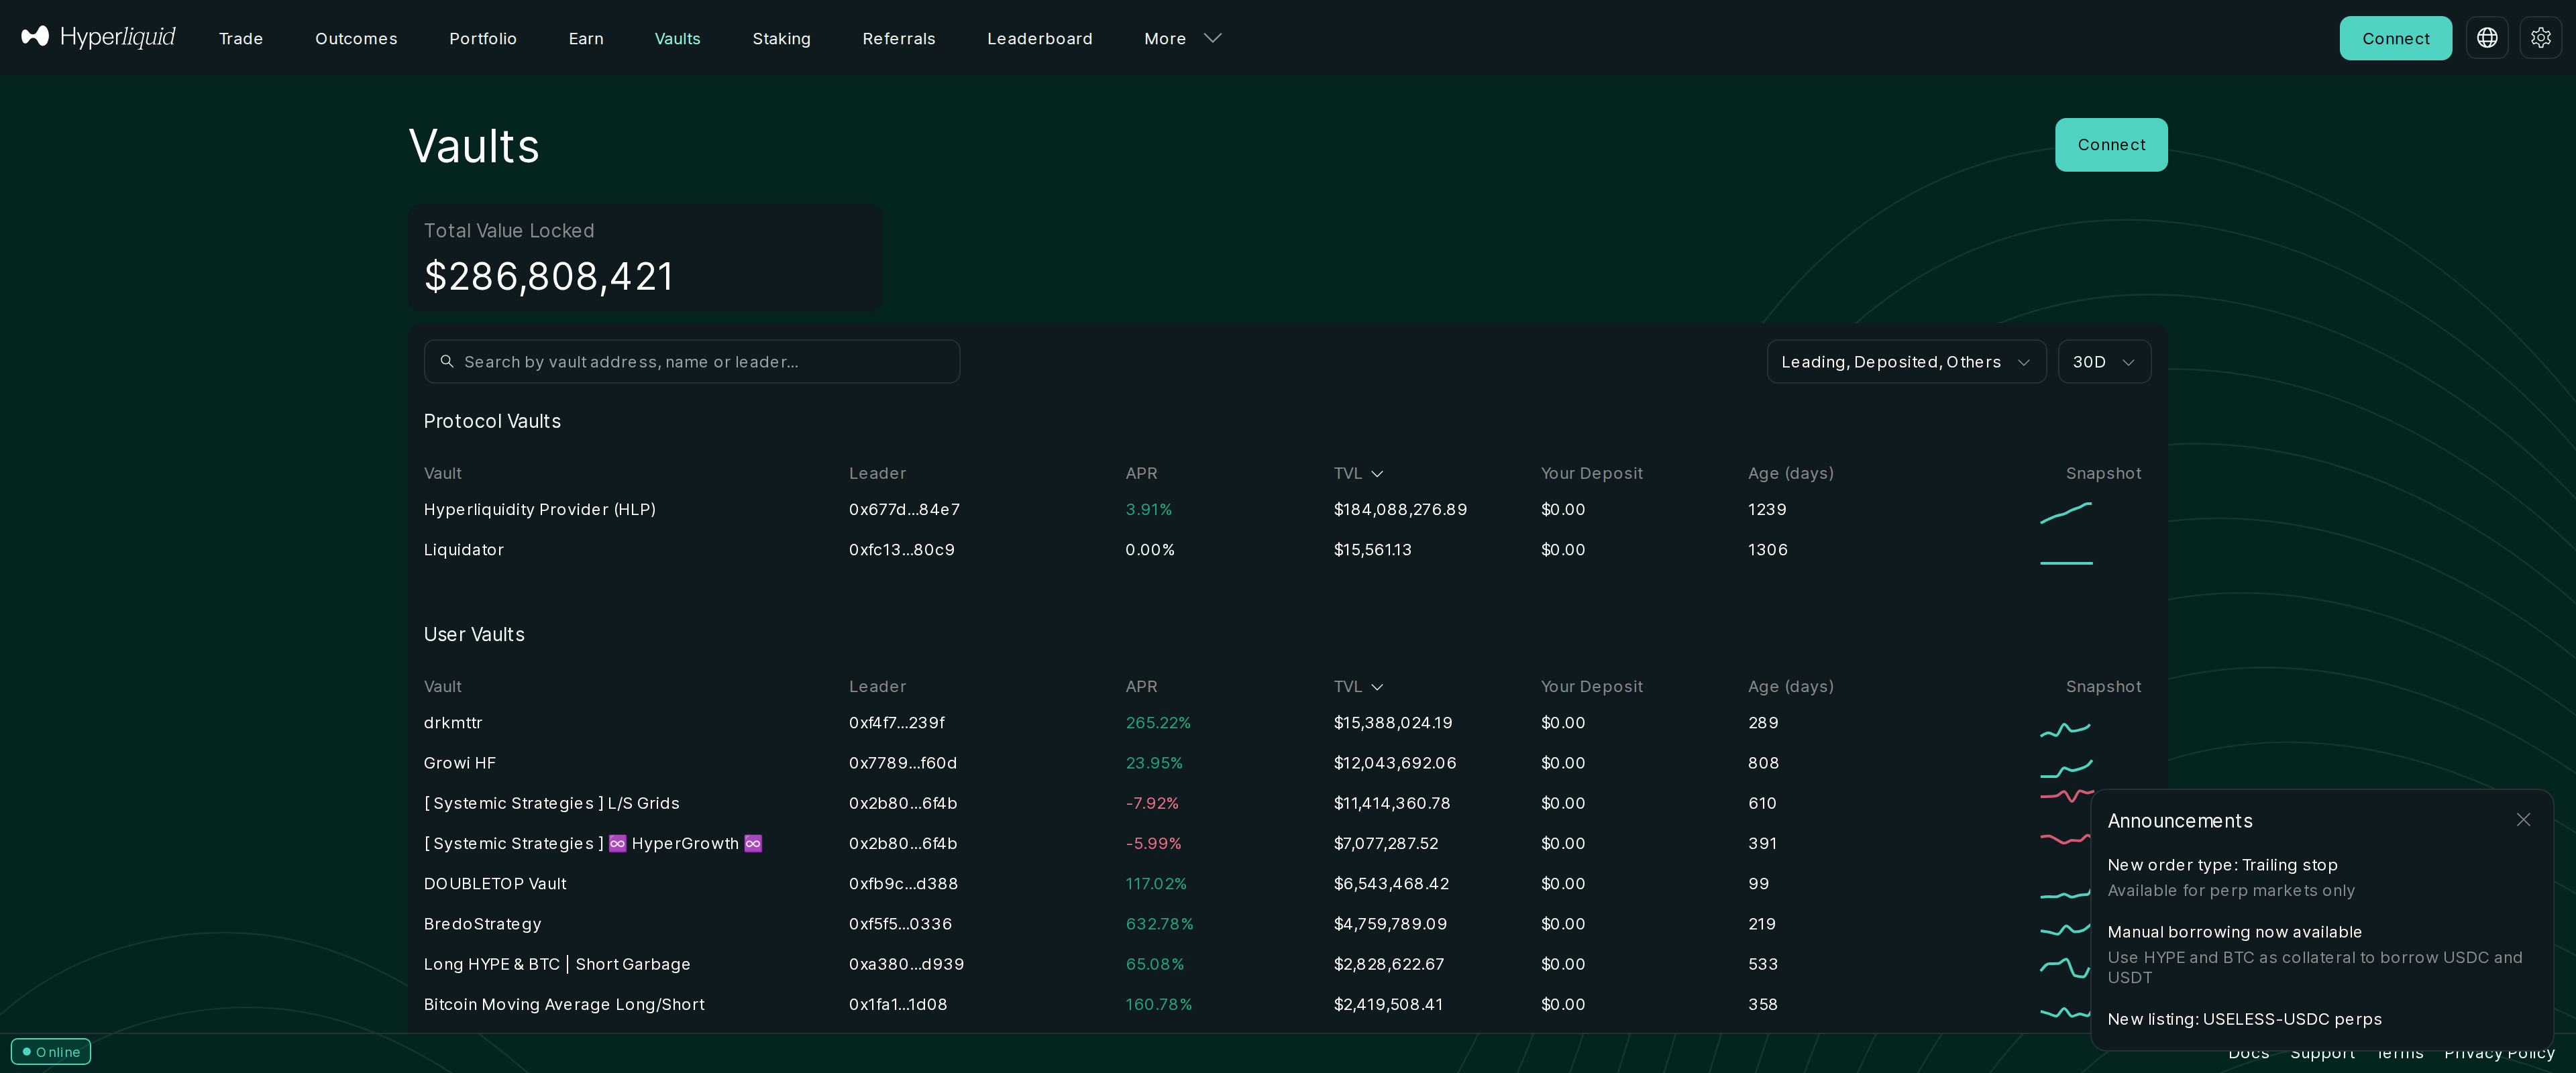2576x1073 pixels.
Task: Open the Online status indicator
Action: tap(51, 1051)
